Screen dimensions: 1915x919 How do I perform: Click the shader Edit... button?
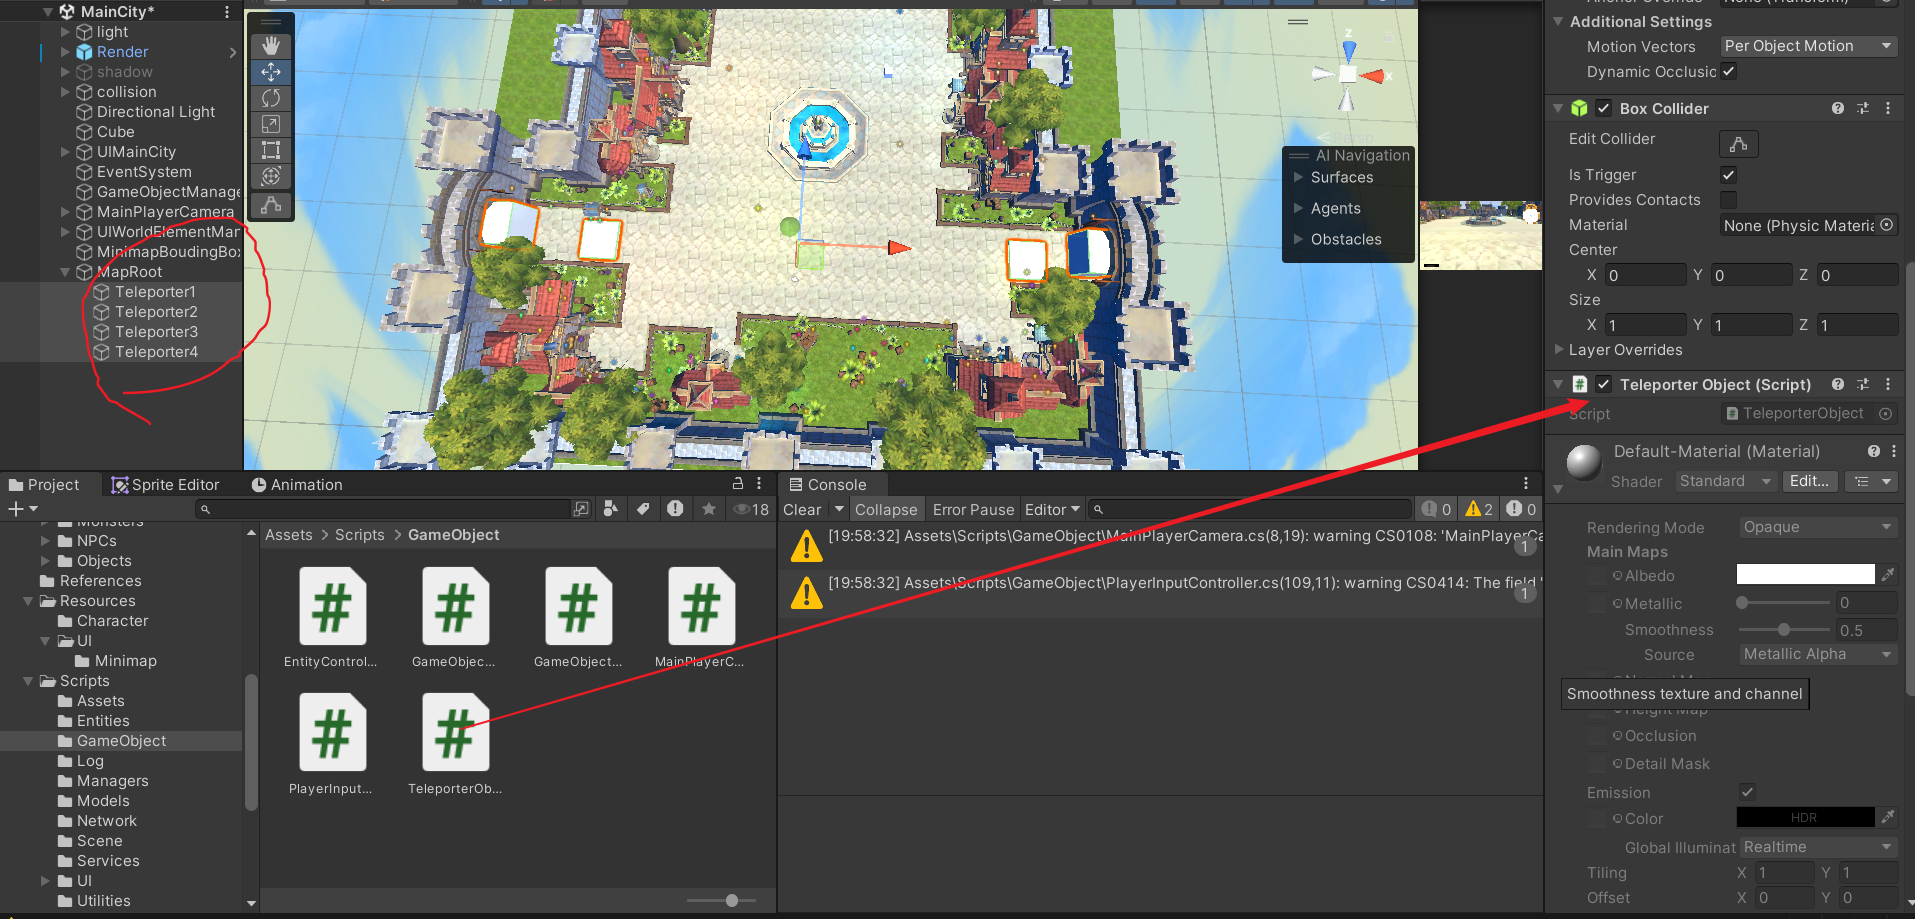click(1809, 481)
